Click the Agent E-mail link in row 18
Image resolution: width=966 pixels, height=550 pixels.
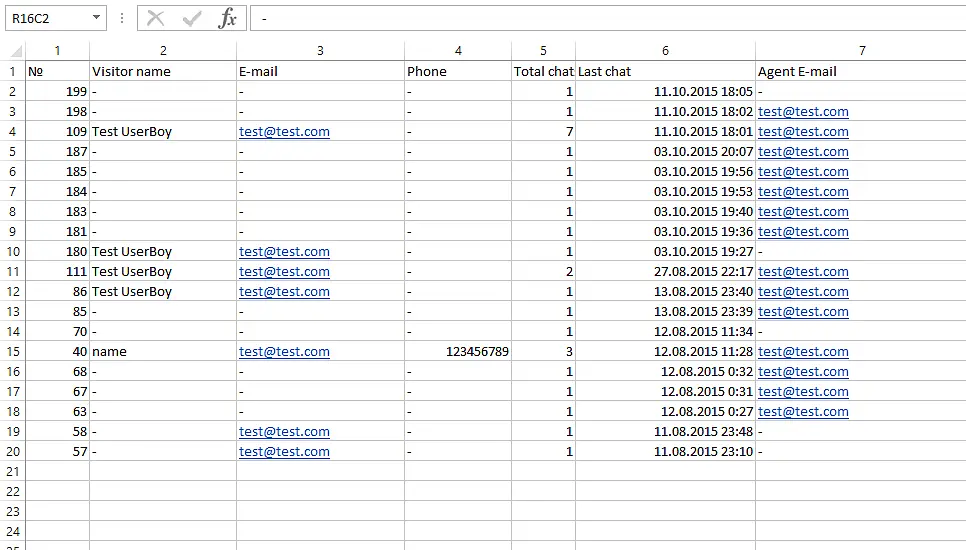803,412
